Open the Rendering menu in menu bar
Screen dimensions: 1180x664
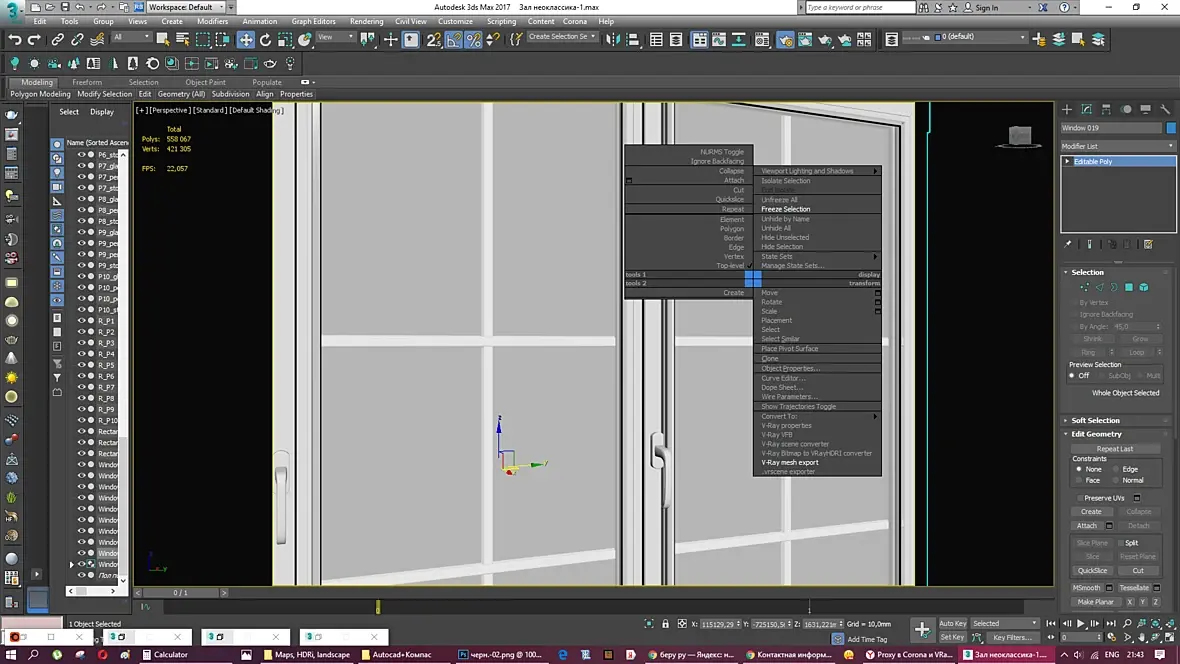tap(366, 21)
